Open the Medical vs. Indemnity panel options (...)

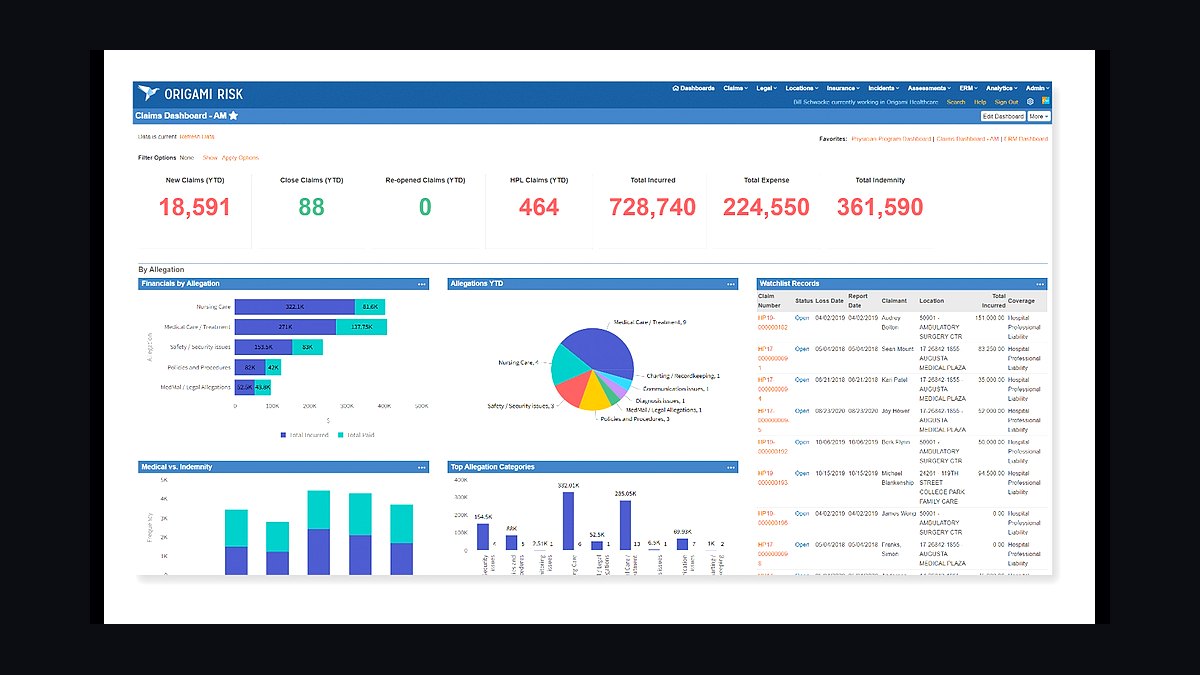click(422, 467)
